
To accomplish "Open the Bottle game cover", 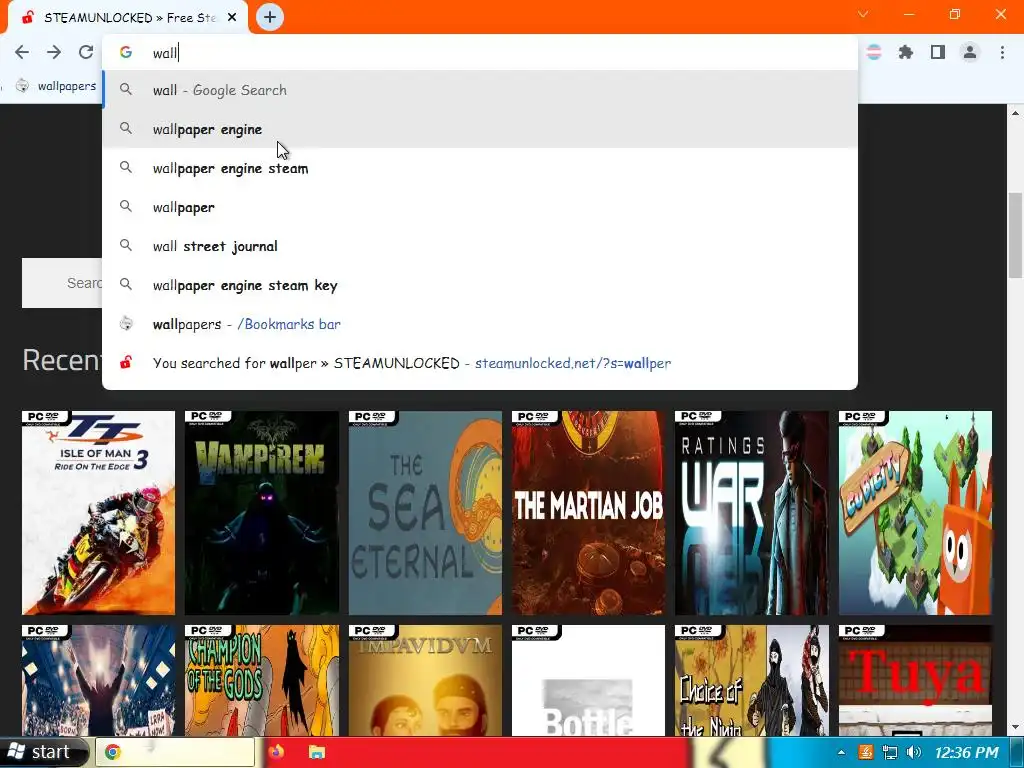I will tap(588, 680).
